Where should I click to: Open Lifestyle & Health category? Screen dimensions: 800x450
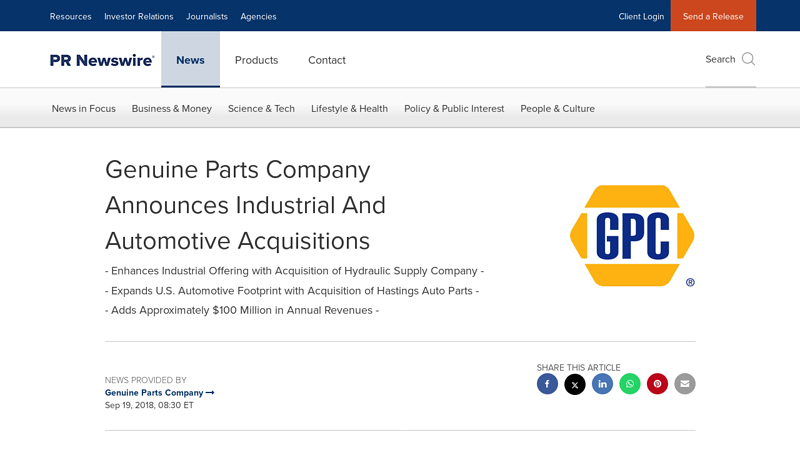[x=349, y=109]
